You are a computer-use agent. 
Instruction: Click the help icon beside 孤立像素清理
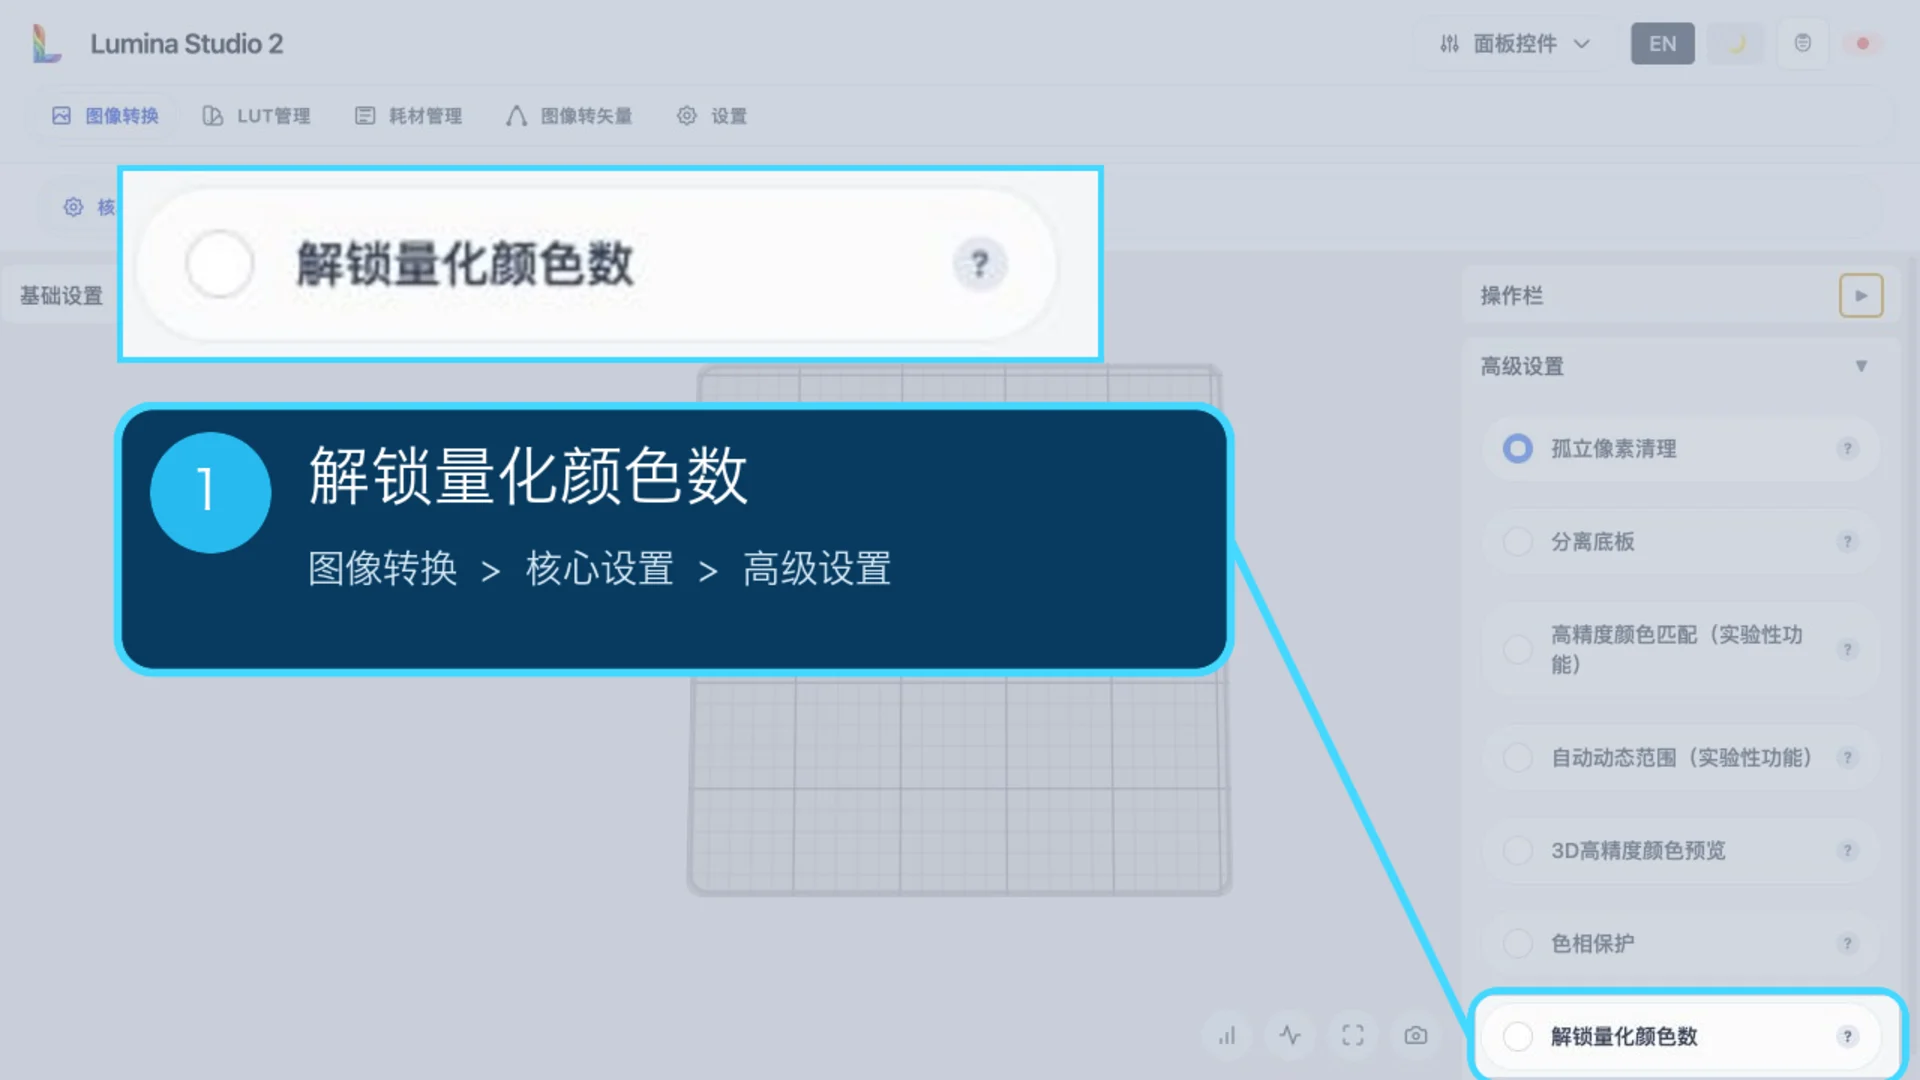coord(1847,449)
